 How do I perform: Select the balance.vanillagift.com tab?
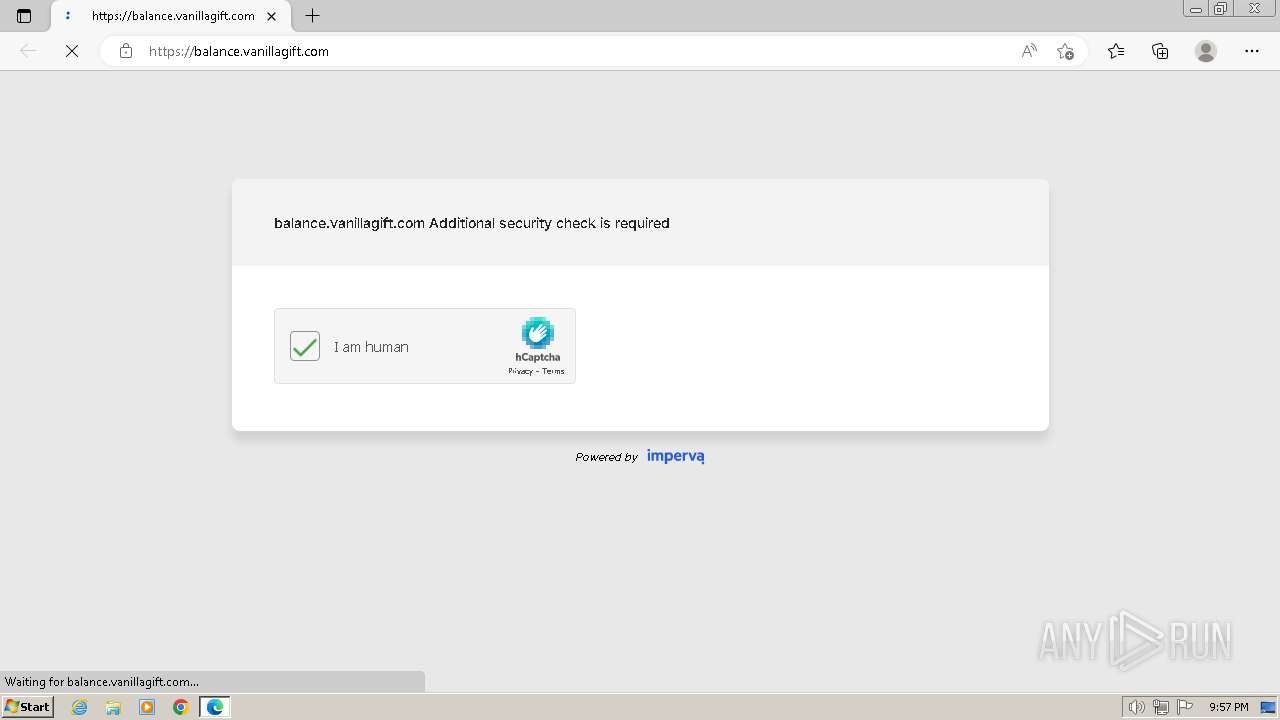tap(170, 16)
